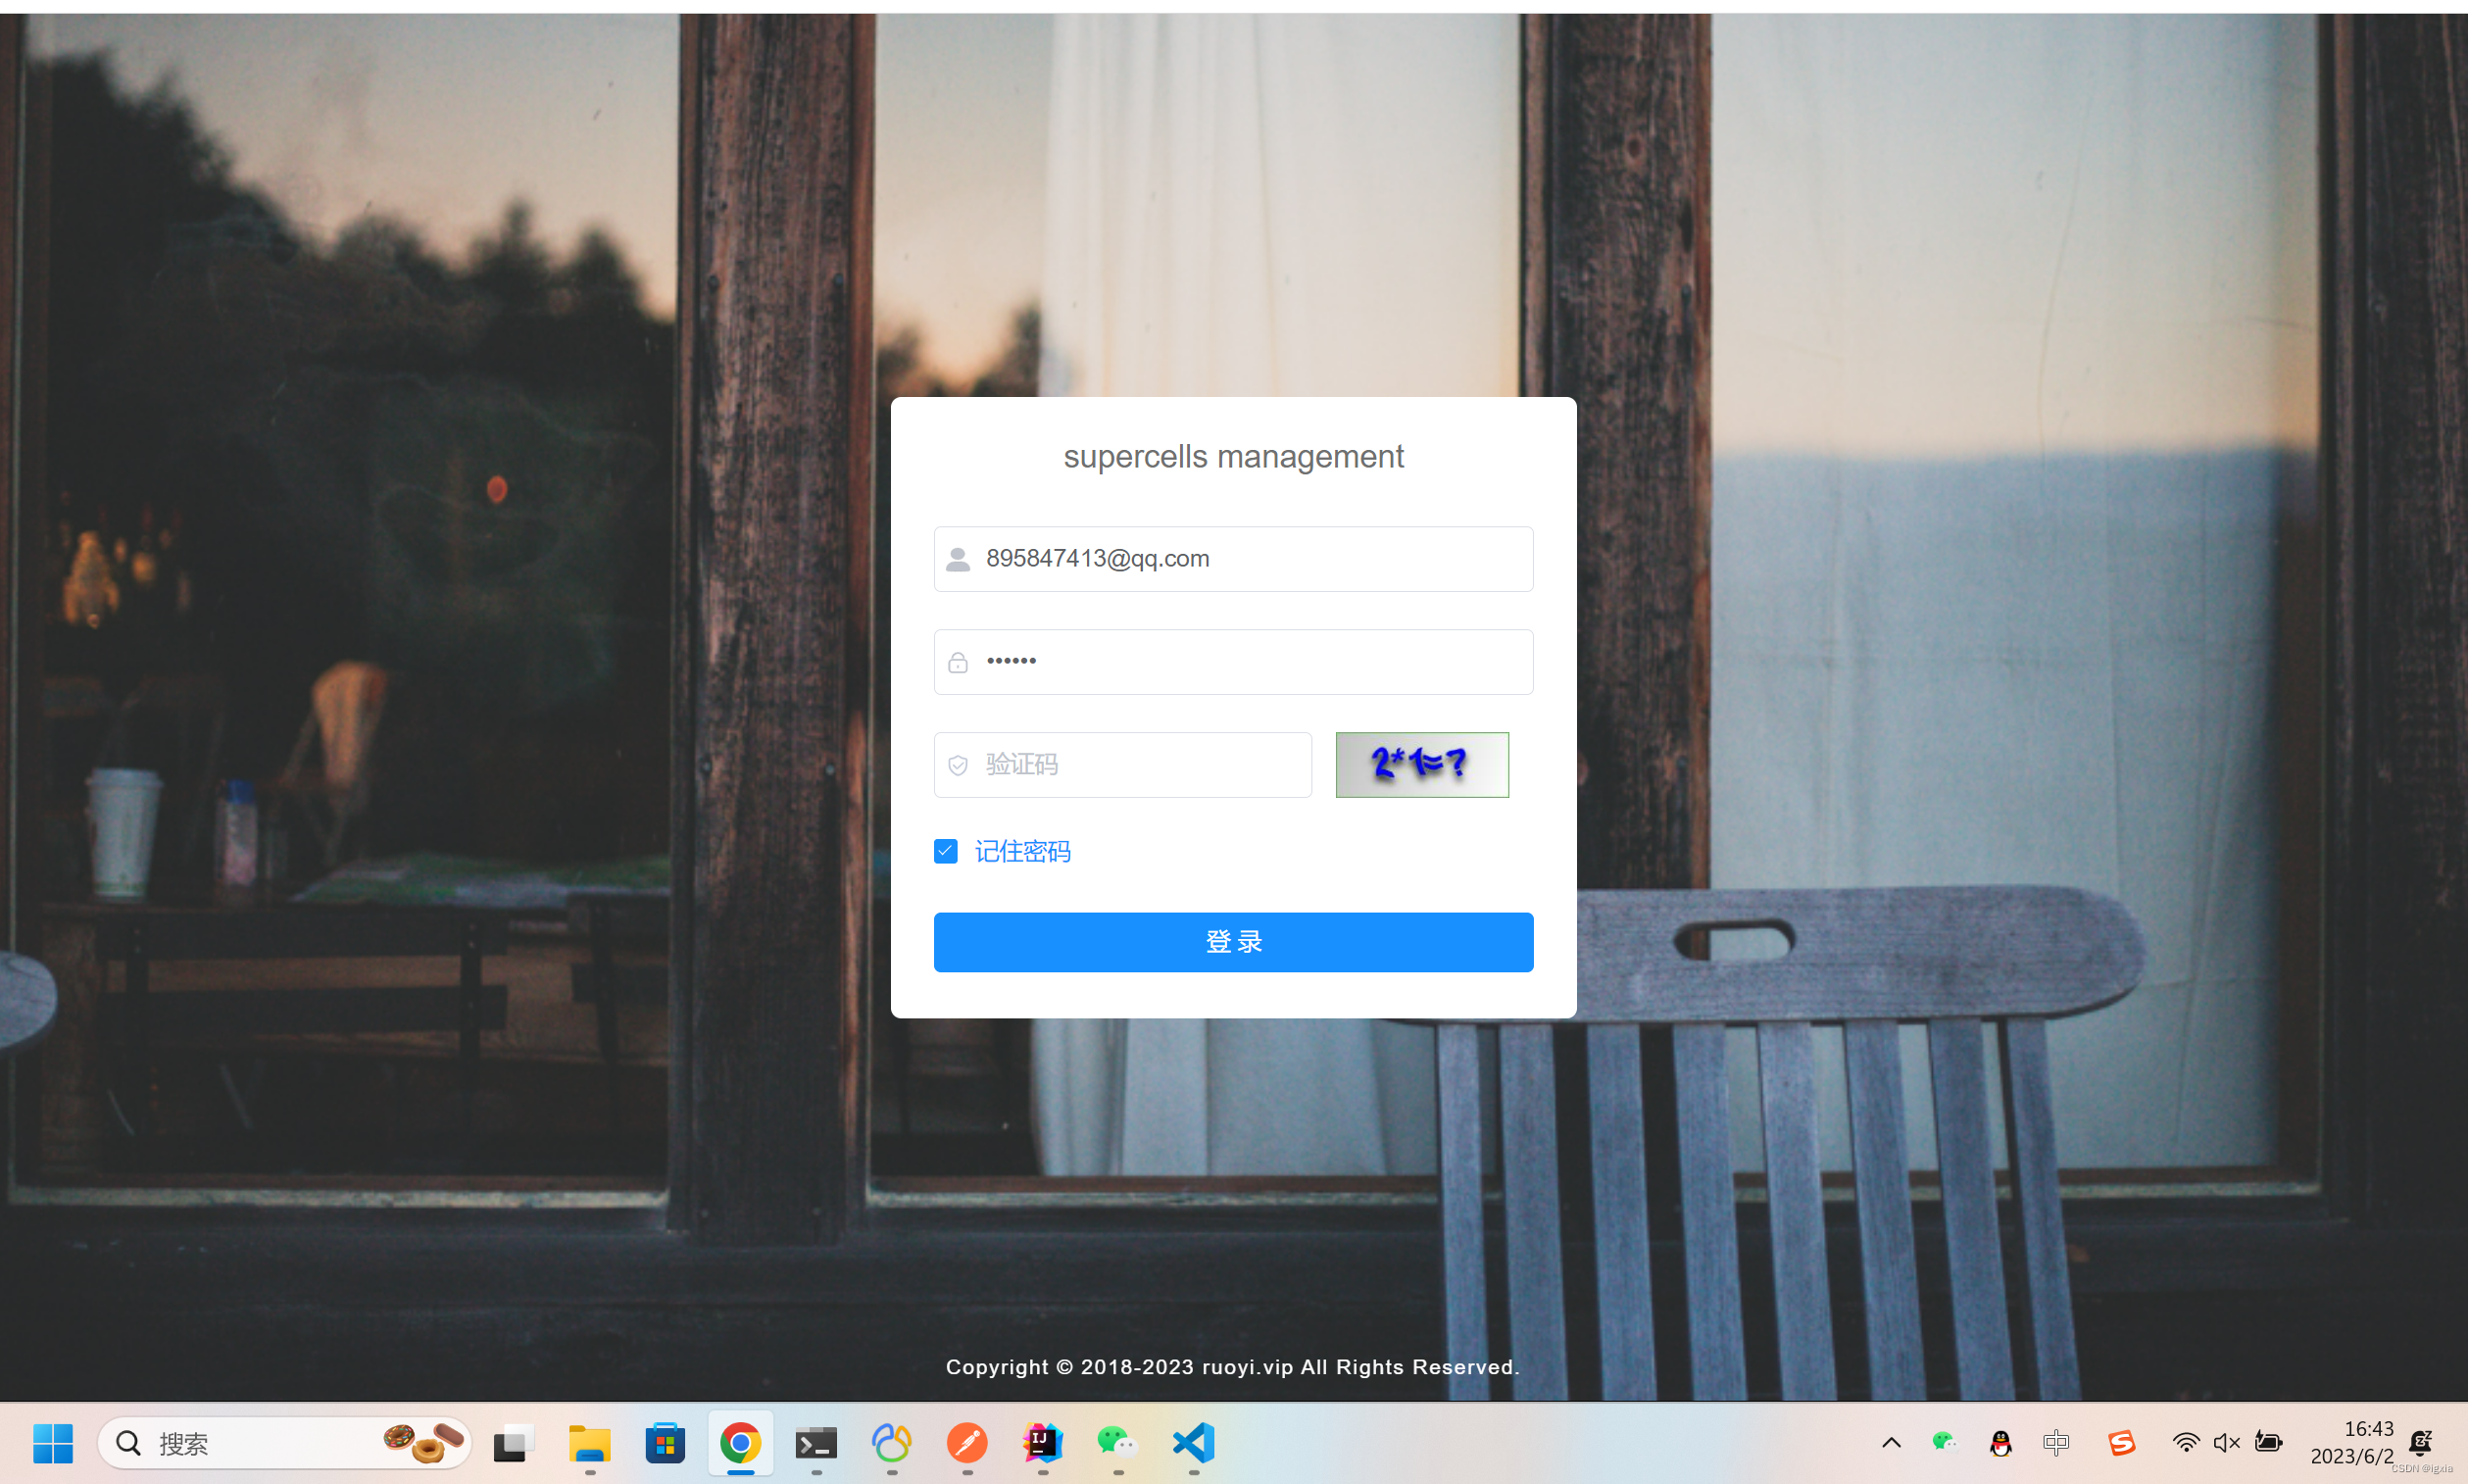Open the orange Postman icon in the taskbar
The height and width of the screenshot is (1484, 2468).
click(967, 1443)
